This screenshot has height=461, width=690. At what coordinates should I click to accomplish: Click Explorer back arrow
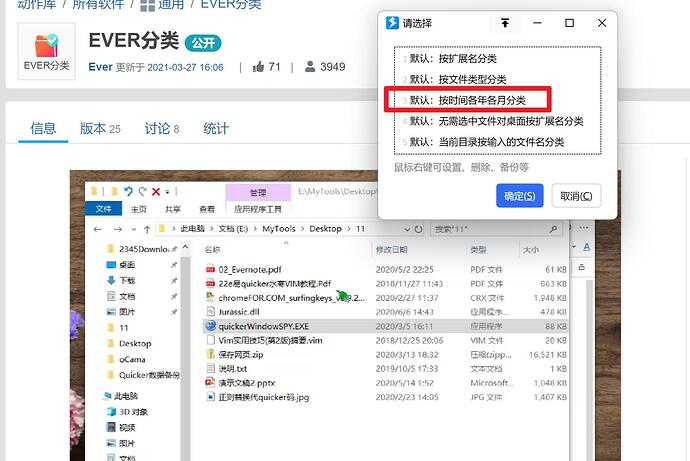click(98, 229)
